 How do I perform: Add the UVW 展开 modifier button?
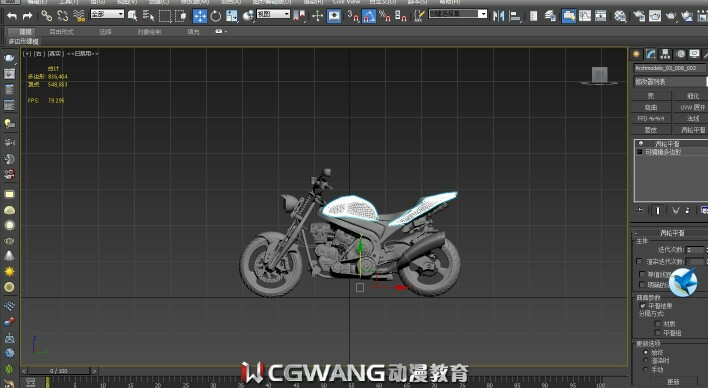pyautogui.click(x=693, y=108)
